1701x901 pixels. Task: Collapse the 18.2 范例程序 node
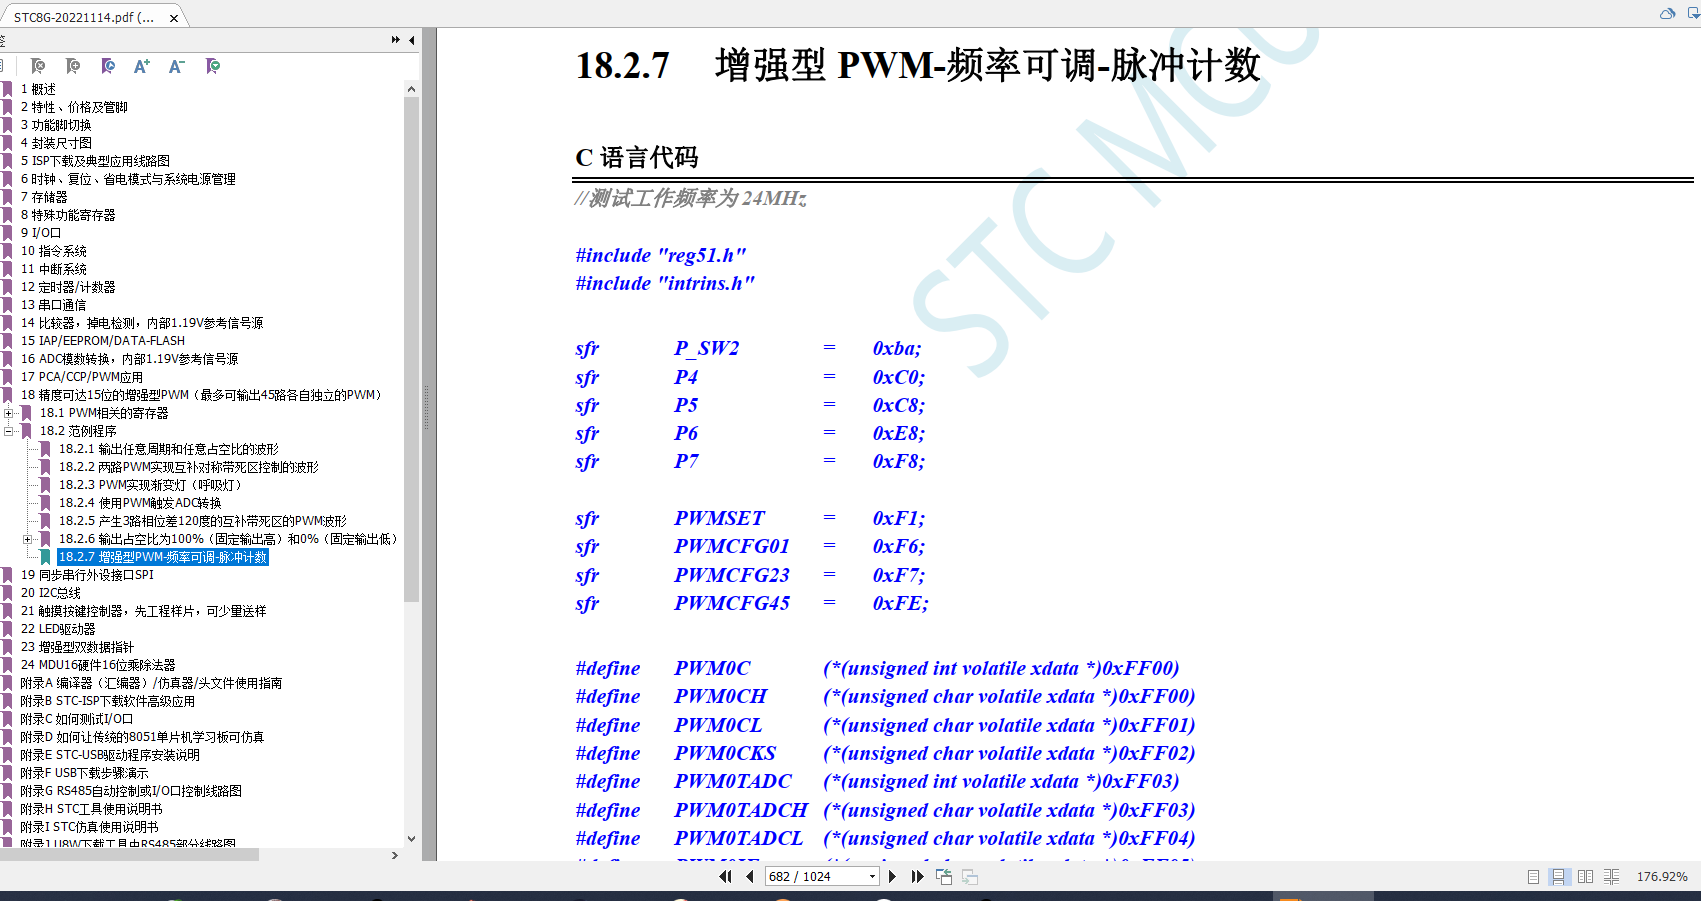[9, 431]
